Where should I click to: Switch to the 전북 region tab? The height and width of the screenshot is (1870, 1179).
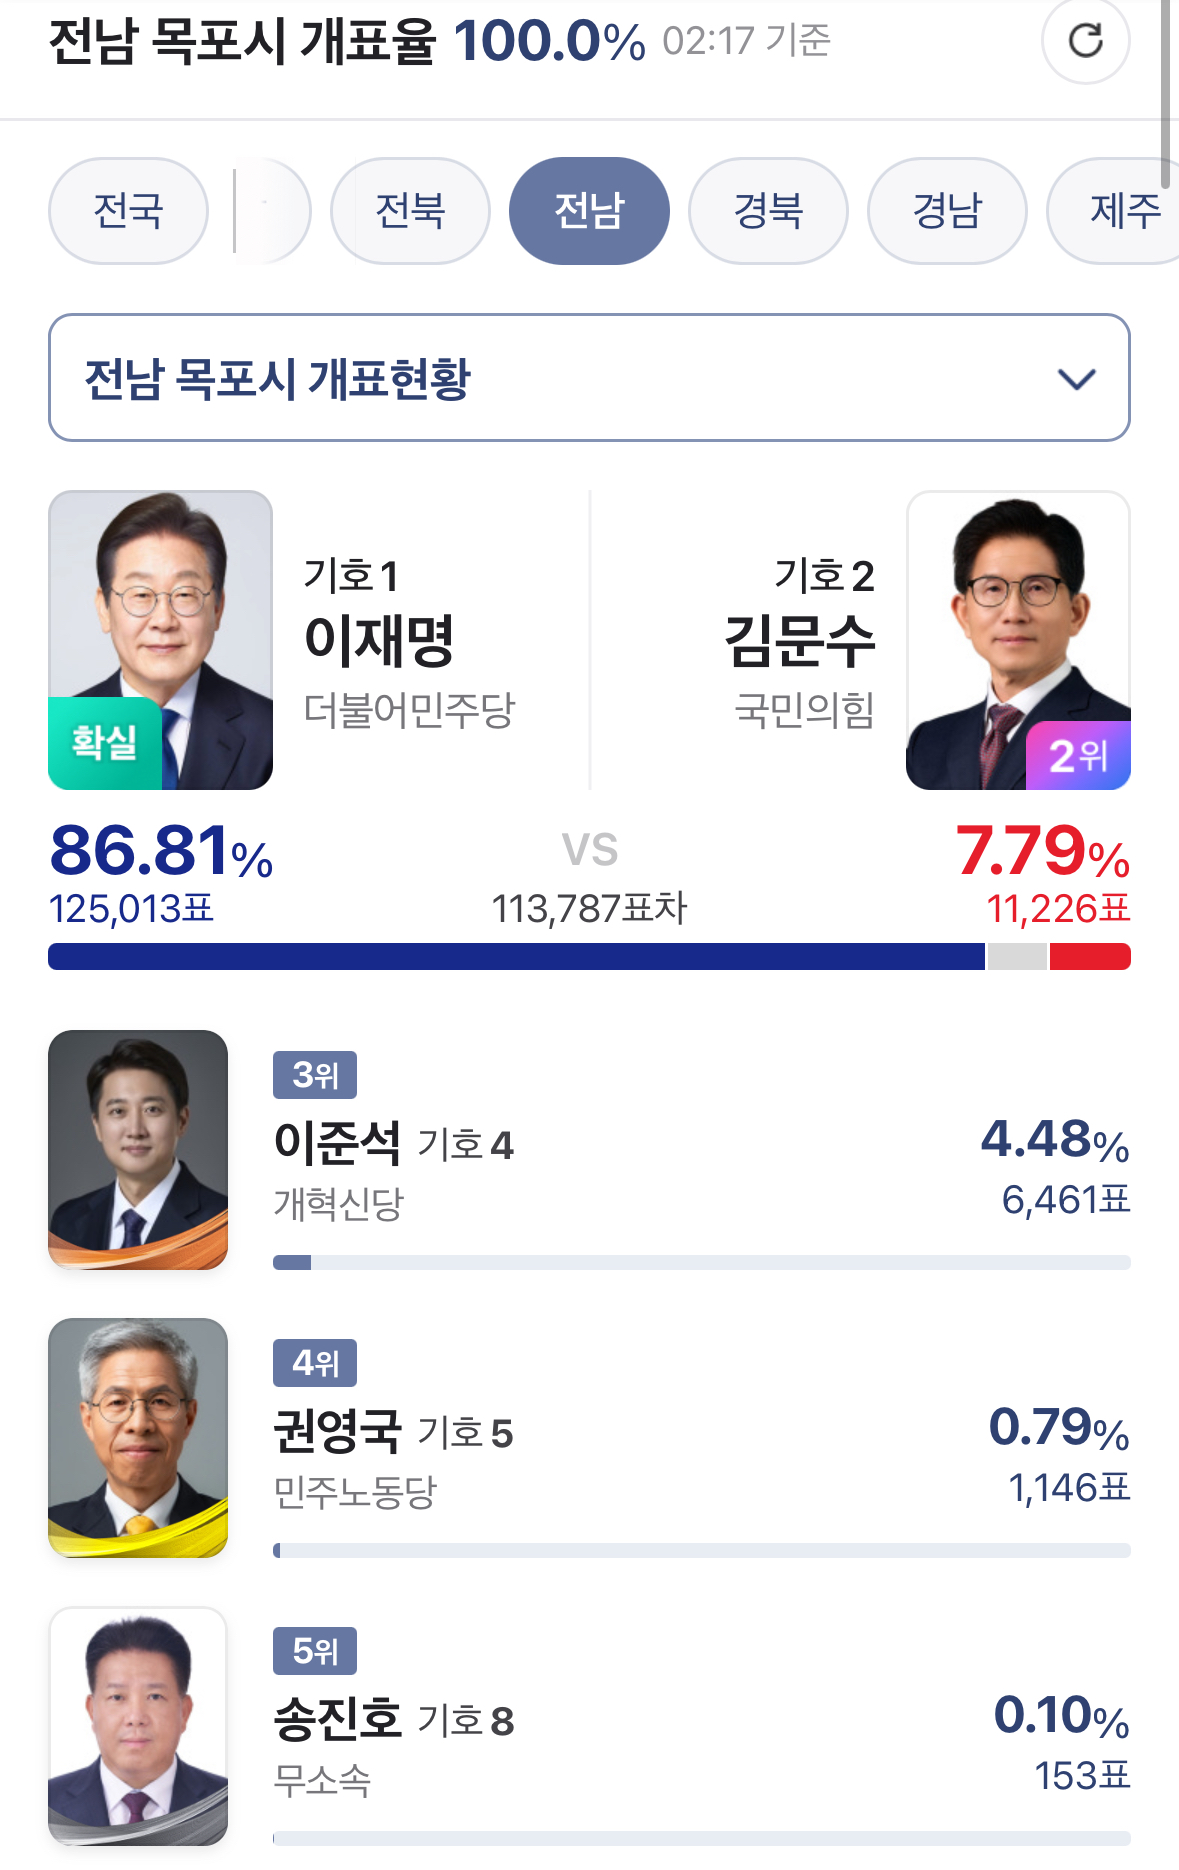coord(410,211)
